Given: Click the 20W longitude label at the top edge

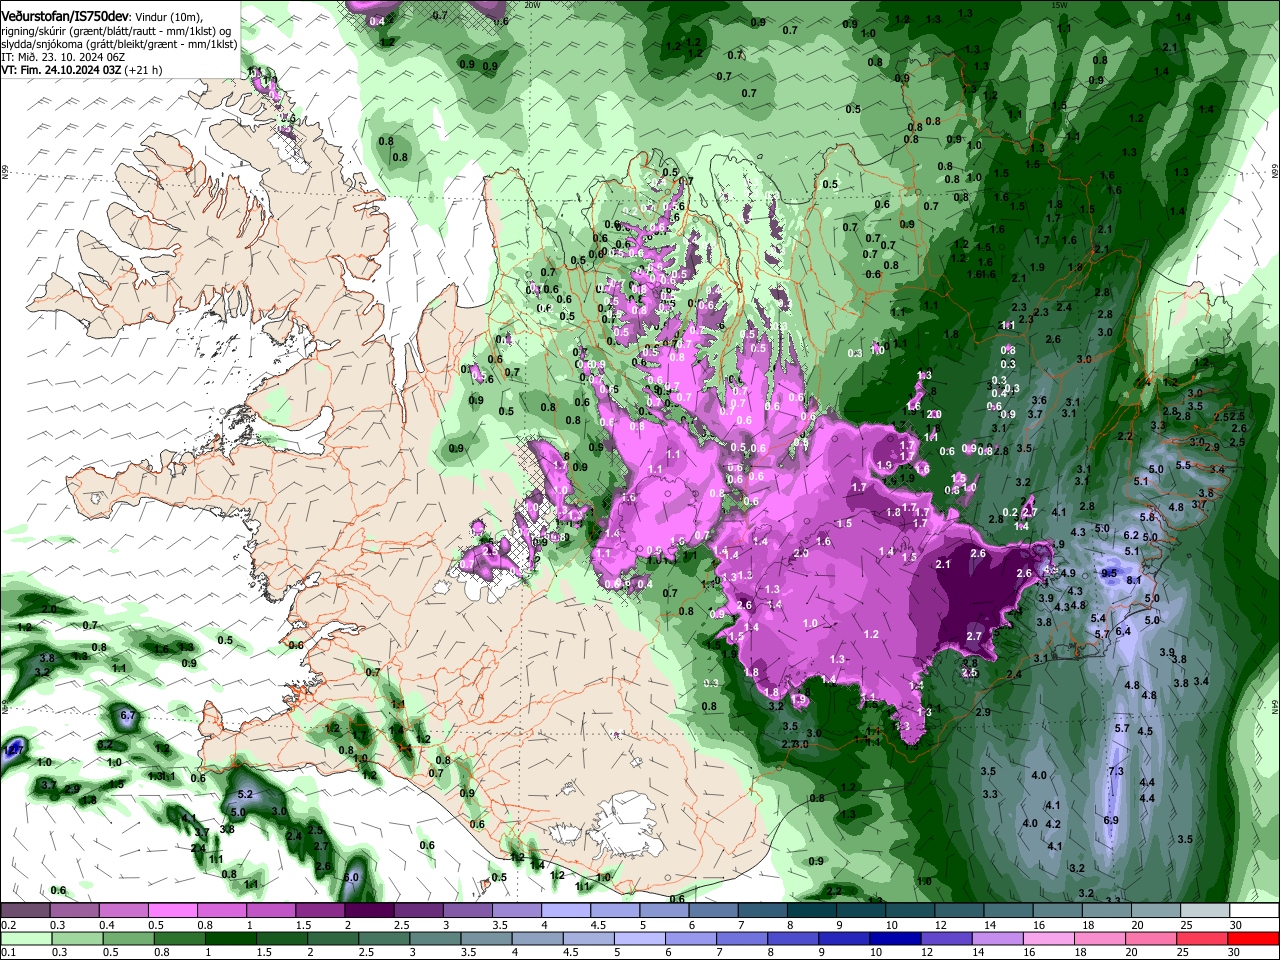Looking at the screenshot, I should pos(532,5).
